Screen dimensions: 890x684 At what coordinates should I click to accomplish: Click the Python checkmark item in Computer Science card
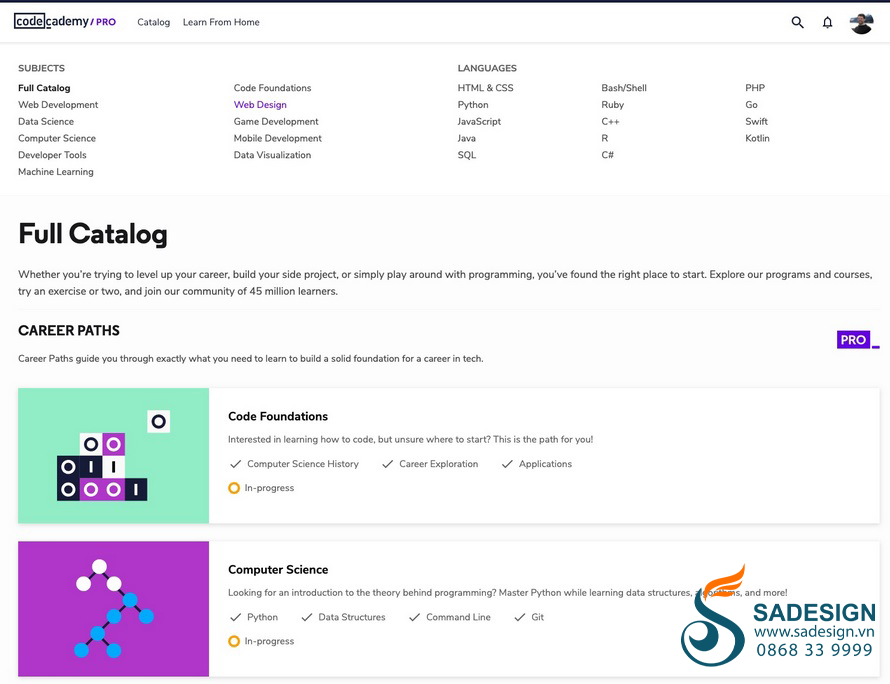coord(254,617)
